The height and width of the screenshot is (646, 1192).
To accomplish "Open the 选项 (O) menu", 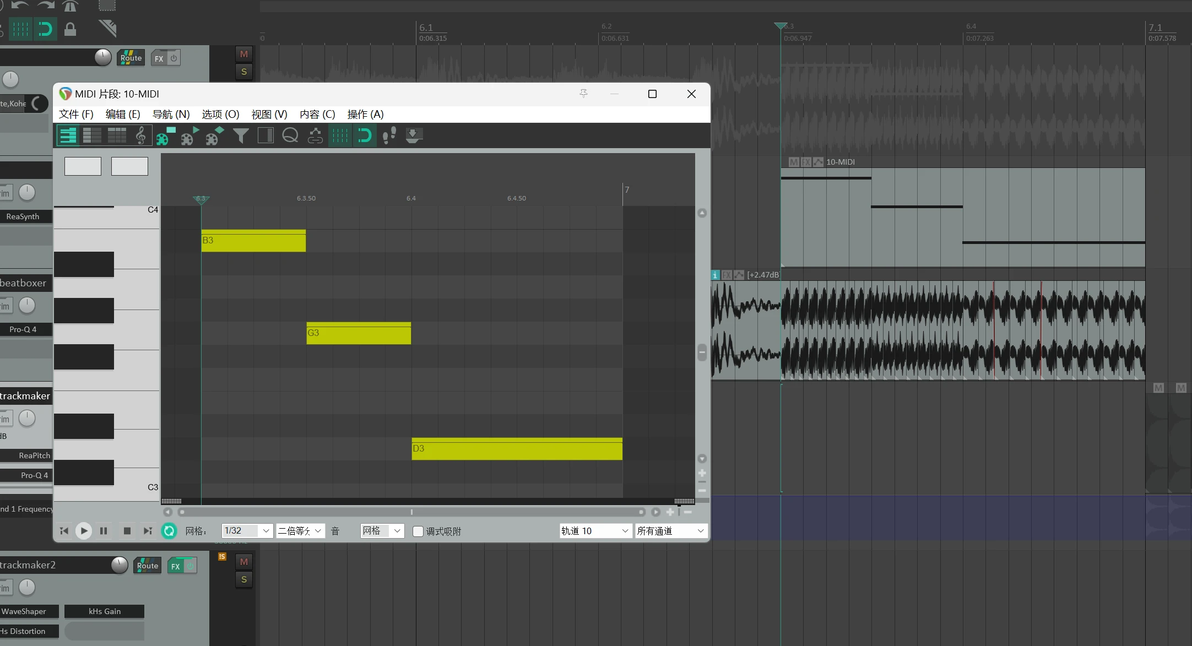I will pyautogui.click(x=220, y=114).
